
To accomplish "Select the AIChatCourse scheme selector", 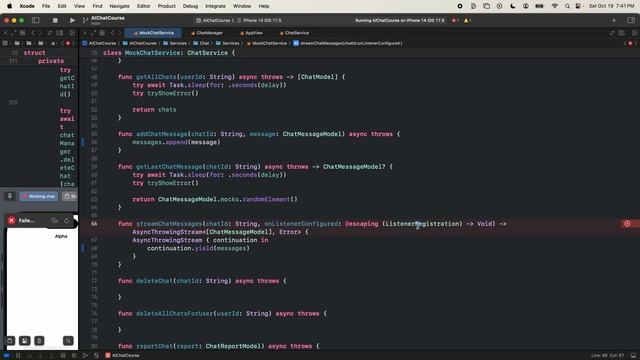I will click(213, 20).
